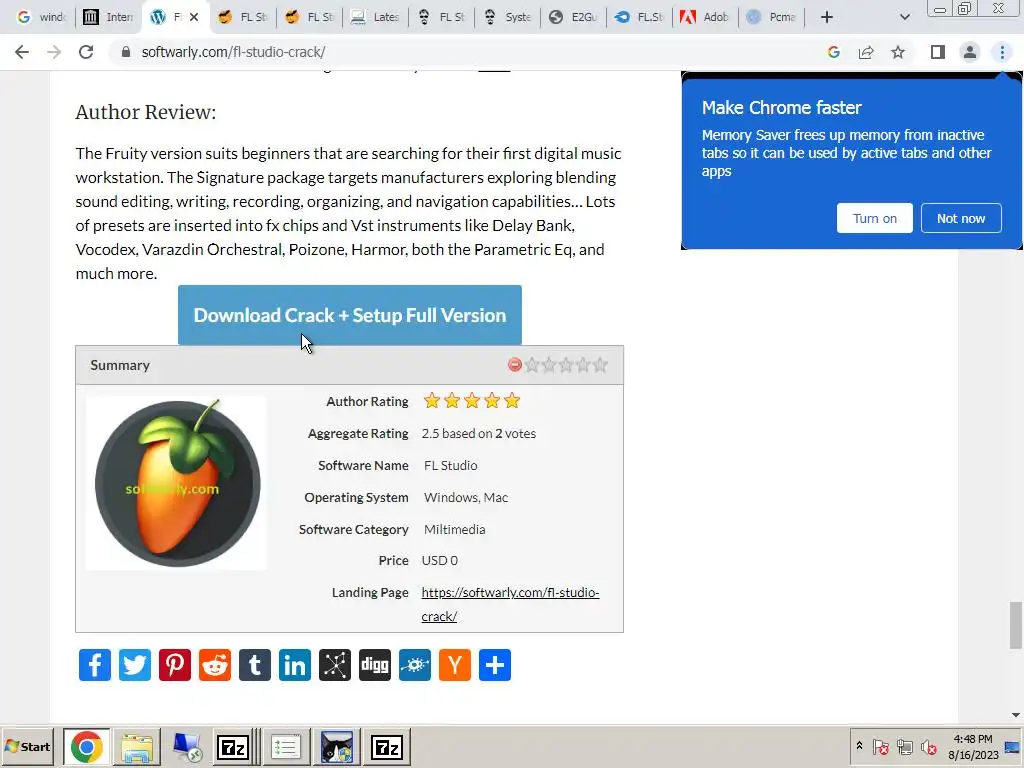Image resolution: width=1024 pixels, height=768 pixels.
Task: Open the Chrome profile avatar
Action: pos(970,52)
